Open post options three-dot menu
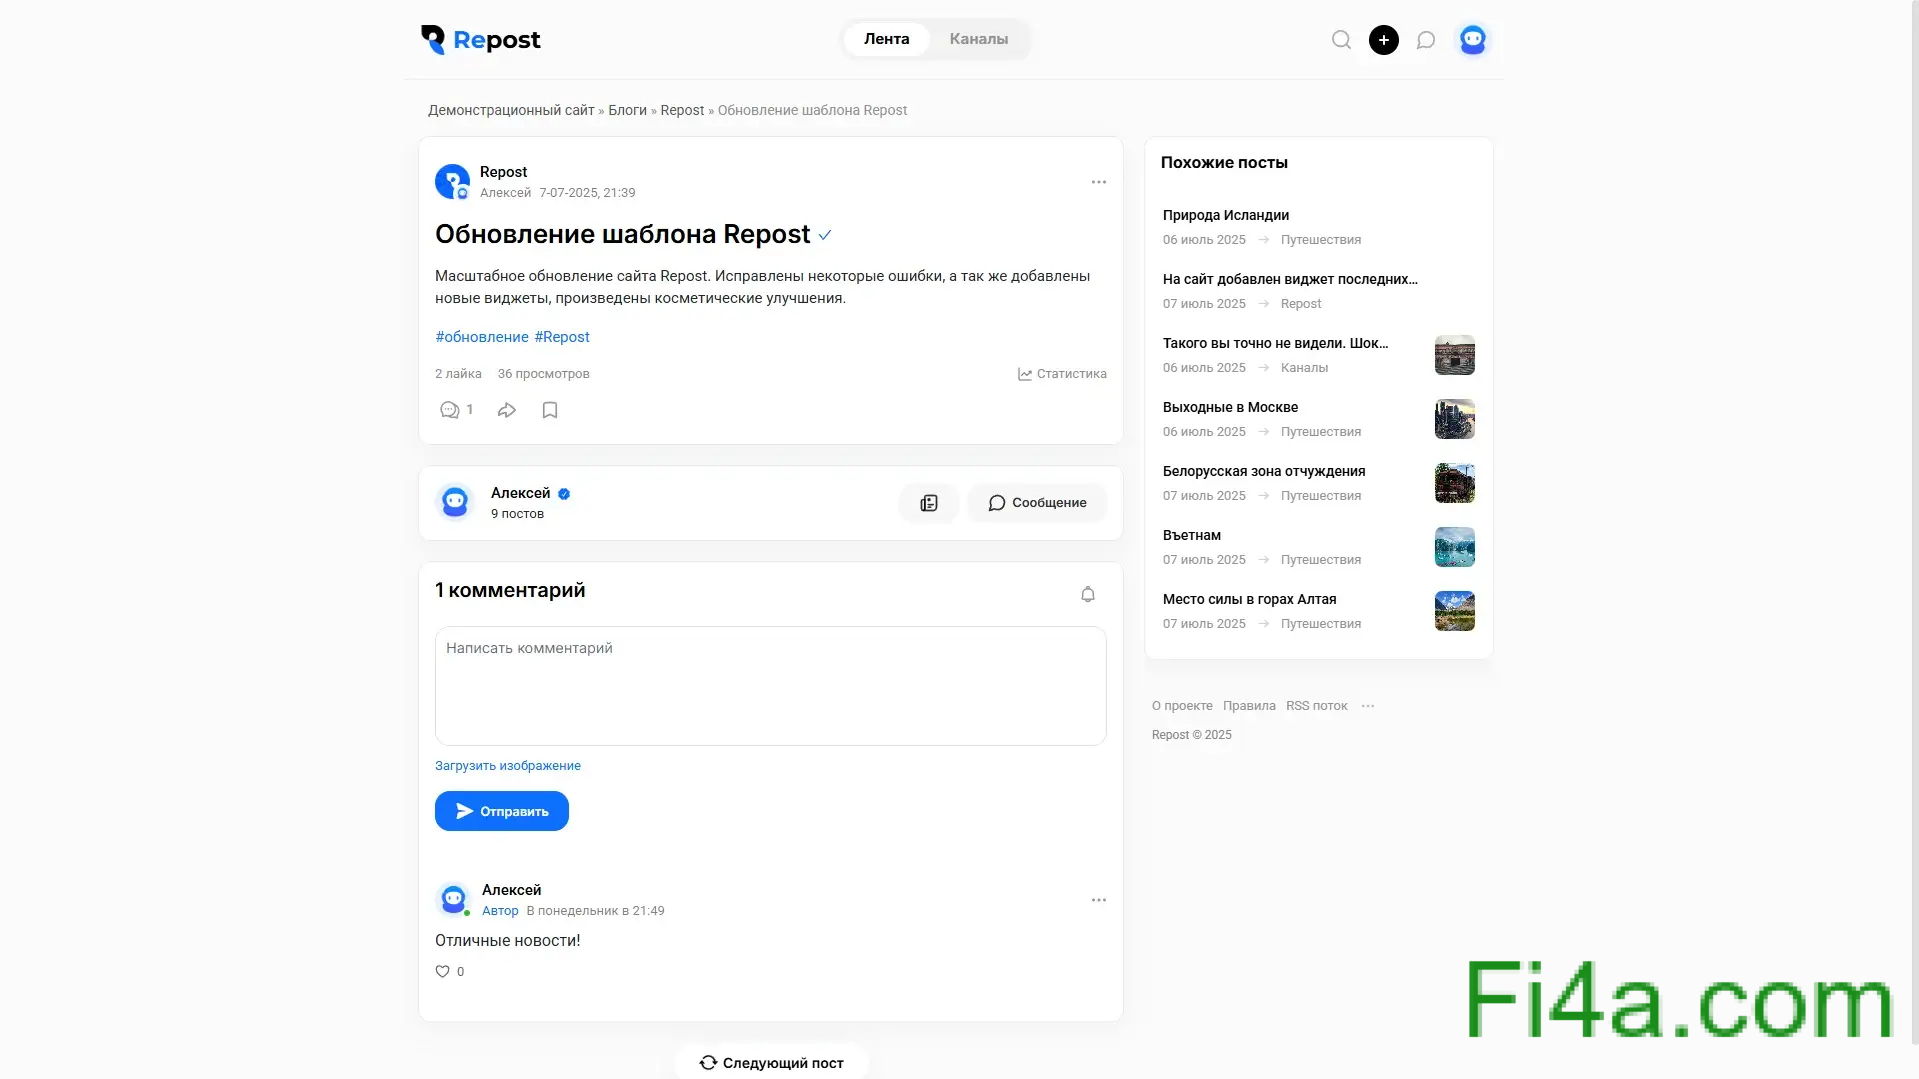The width and height of the screenshot is (1919, 1079). (1098, 182)
